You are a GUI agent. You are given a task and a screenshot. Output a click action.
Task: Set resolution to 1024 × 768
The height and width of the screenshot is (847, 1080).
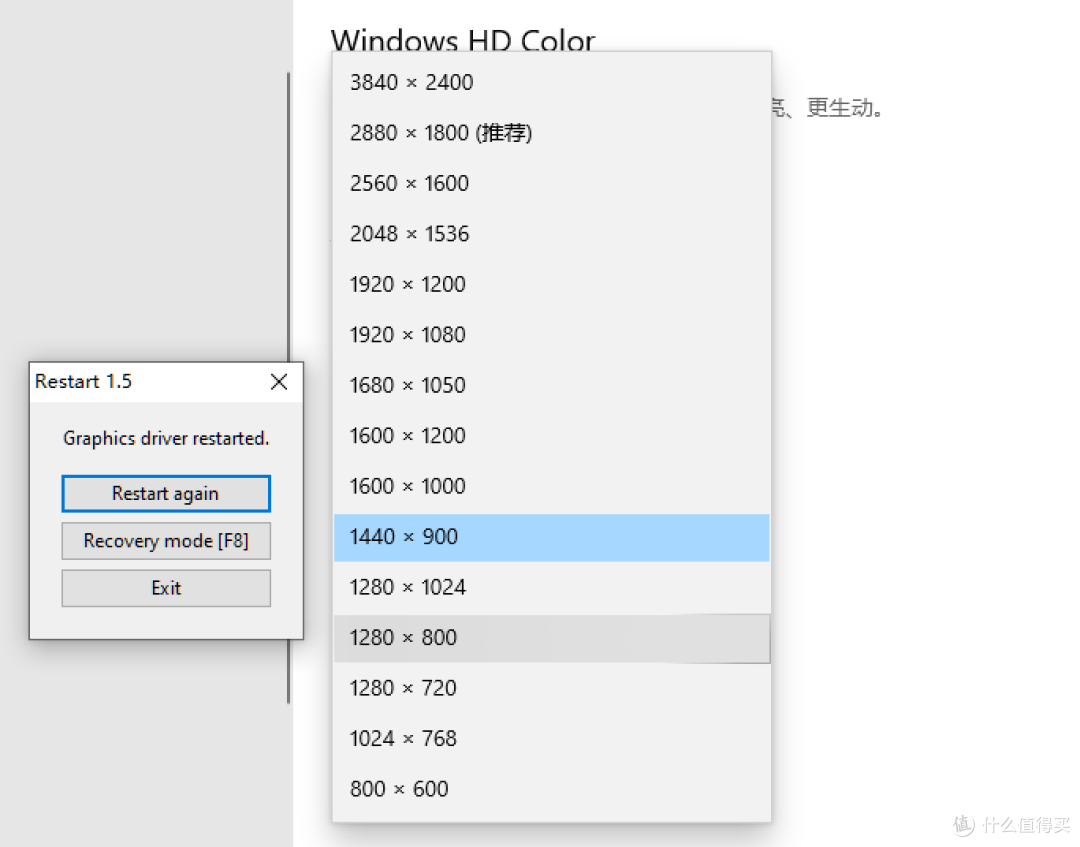551,739
